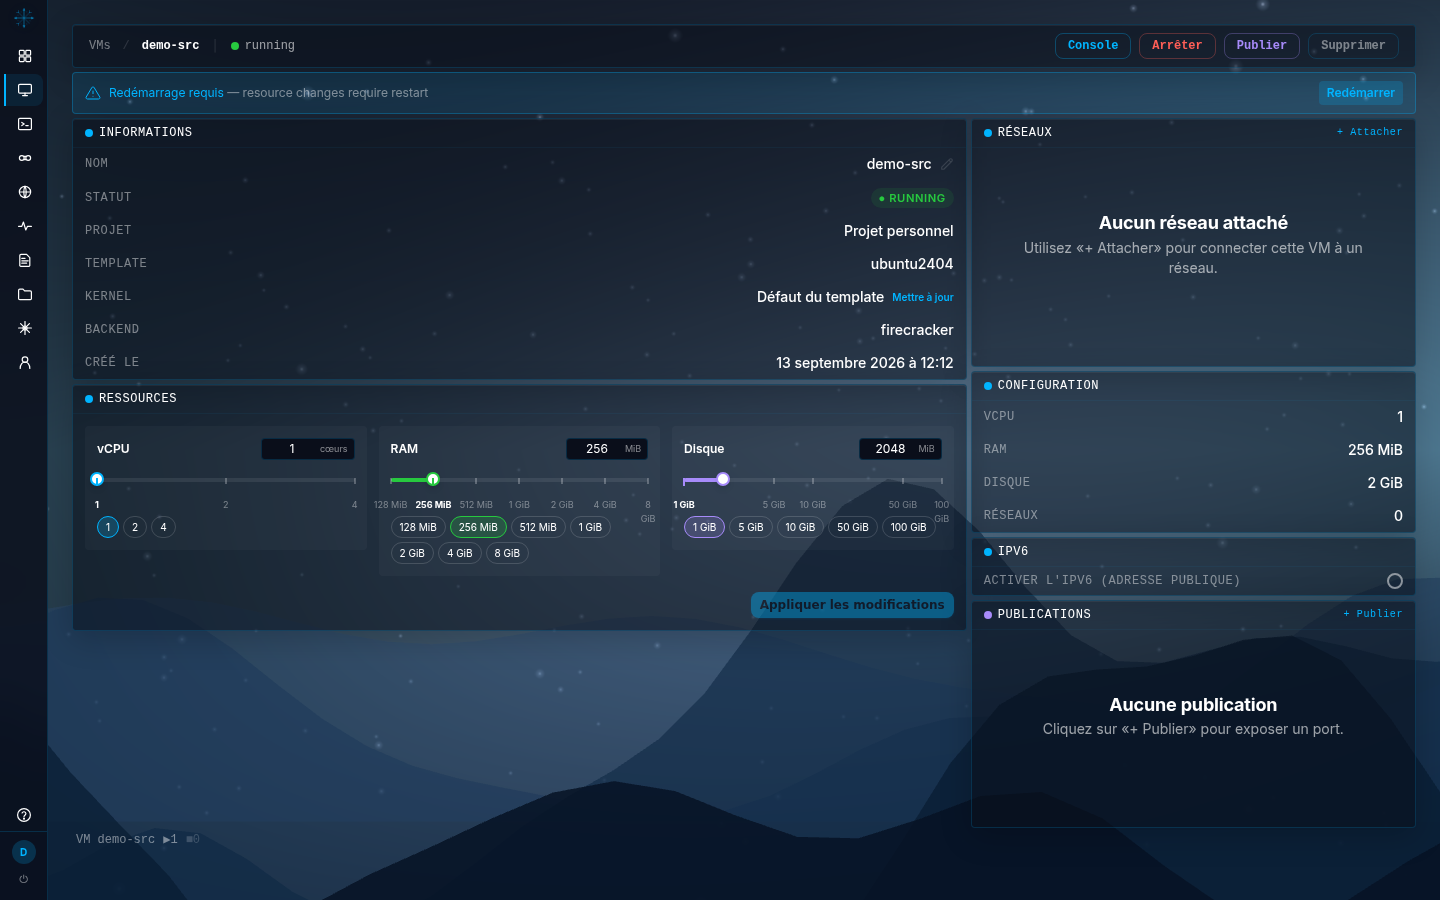Click the Redémarrer button in banner
Viewport: 1440px width, 900px height.
click(x=1360, y=93)
